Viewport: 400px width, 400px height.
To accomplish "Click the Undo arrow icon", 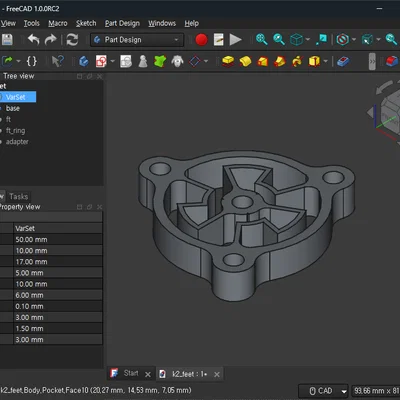I will coord(34,40).
